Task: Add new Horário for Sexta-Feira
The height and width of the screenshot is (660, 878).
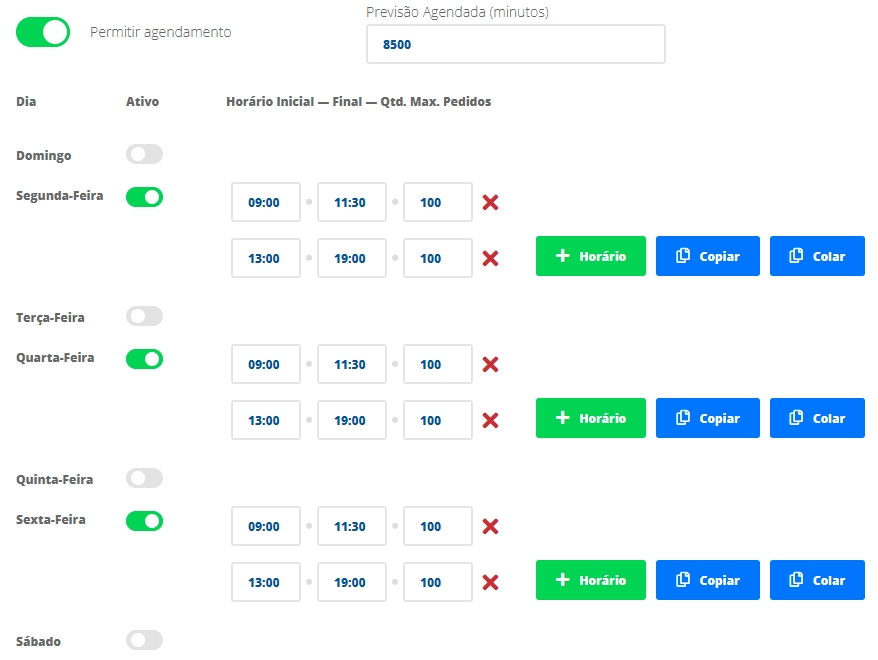Action: pyautogui.click(x=590, y=580)
